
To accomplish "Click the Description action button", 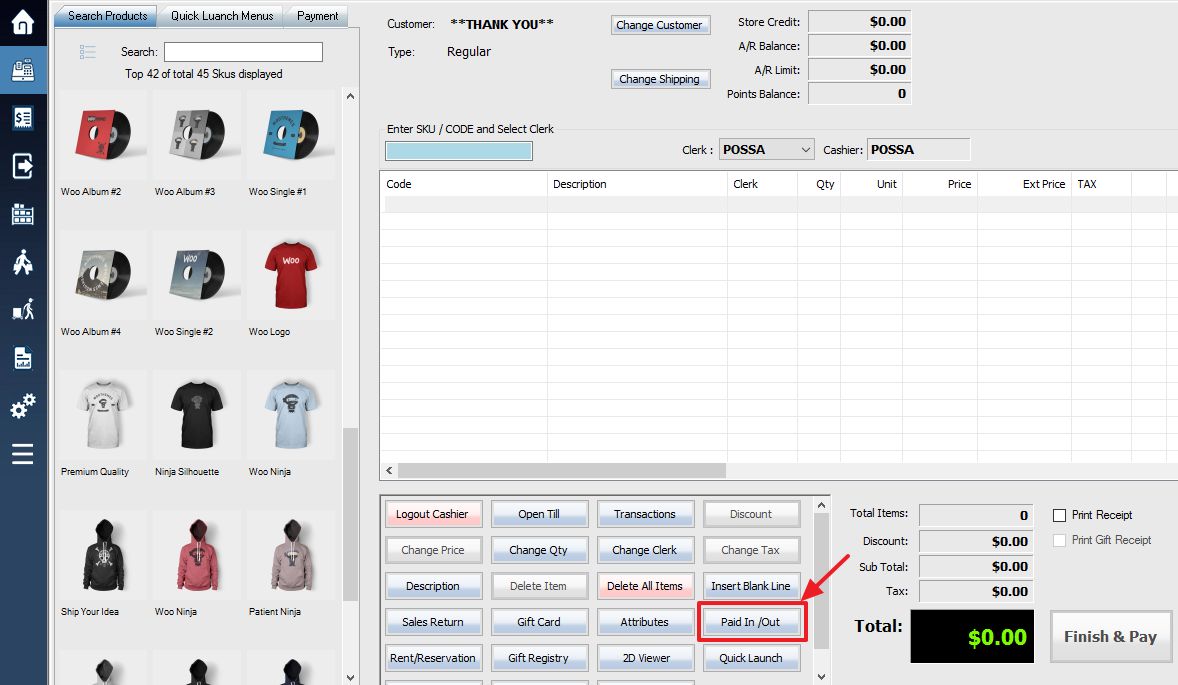I will pyautogui.click(x=433, y=587).
